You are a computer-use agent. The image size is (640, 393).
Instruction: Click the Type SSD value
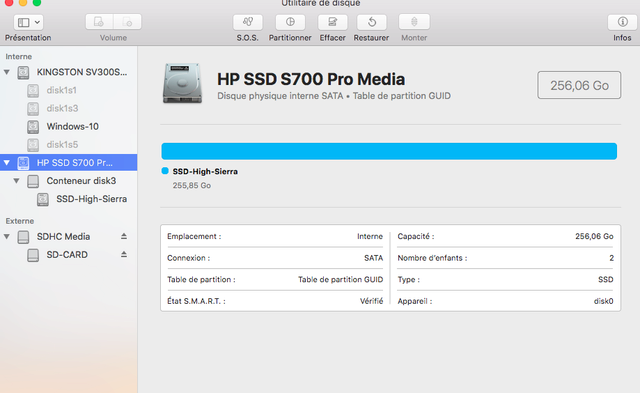(606, 280)
